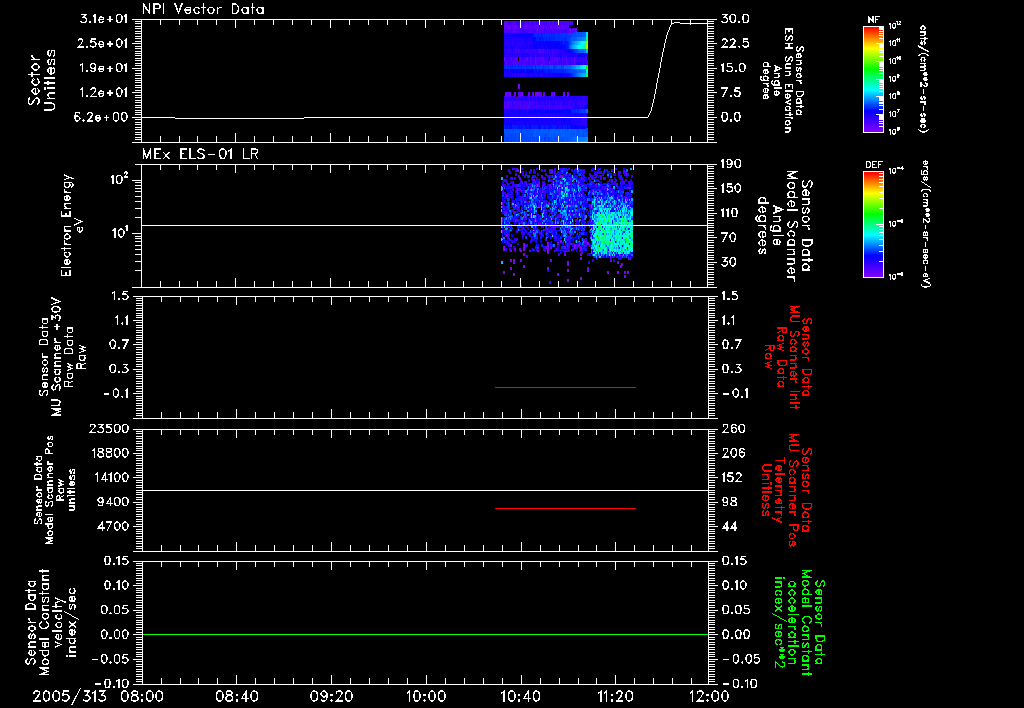Click the 'DEF' colorbar title
The height and width of the screenshot is (708, 1024).
tap(873, 165)
